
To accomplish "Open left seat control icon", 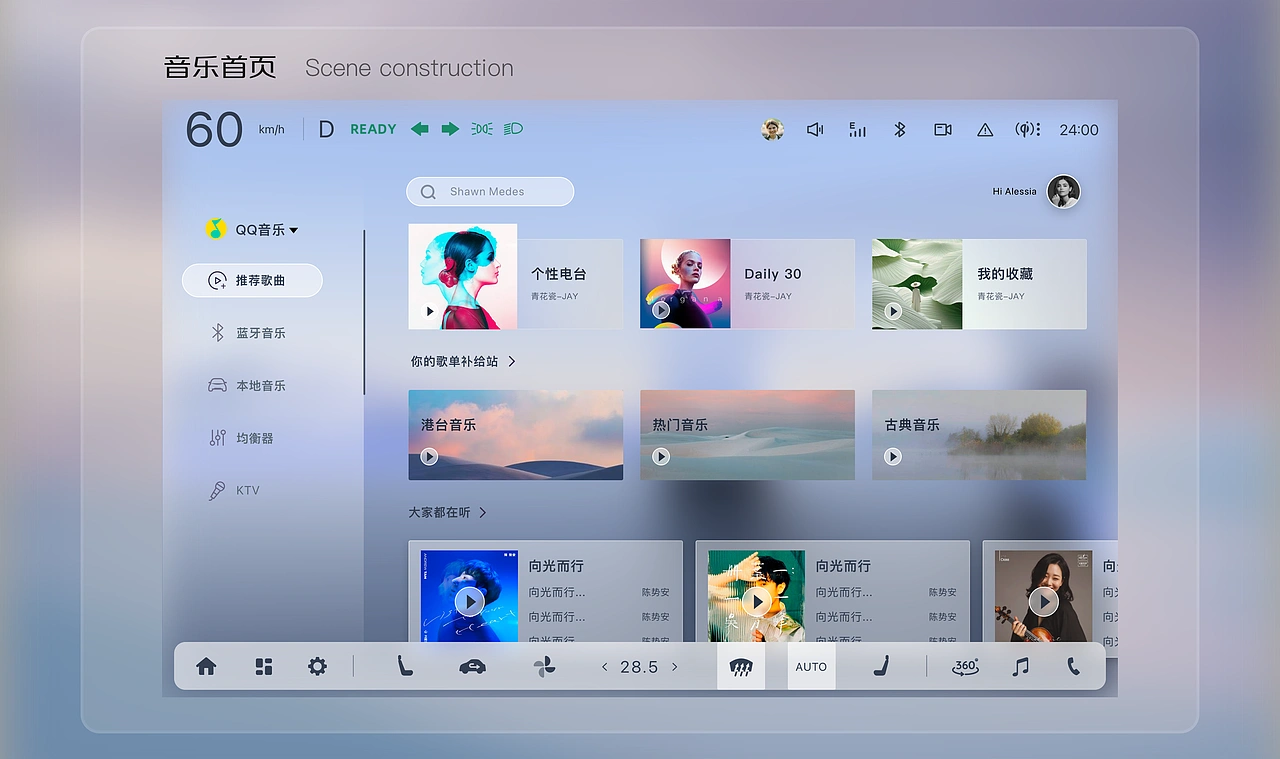I will point(405,666).
